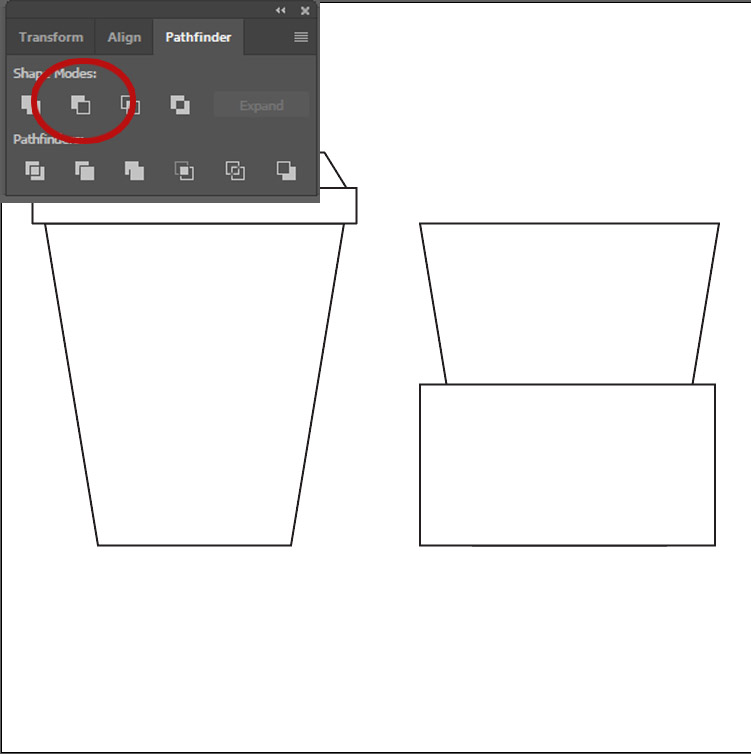751x754 pixels.
Task: Click the Unite shape mode icon
Action: click(31, 105)
